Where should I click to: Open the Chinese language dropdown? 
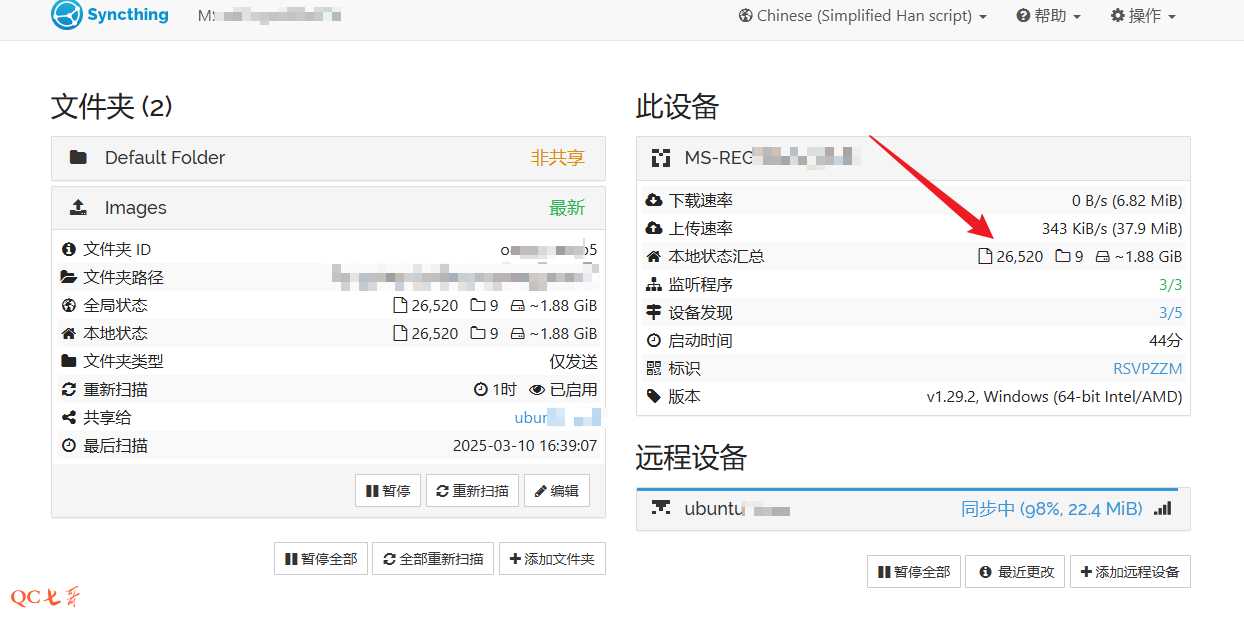862,16
